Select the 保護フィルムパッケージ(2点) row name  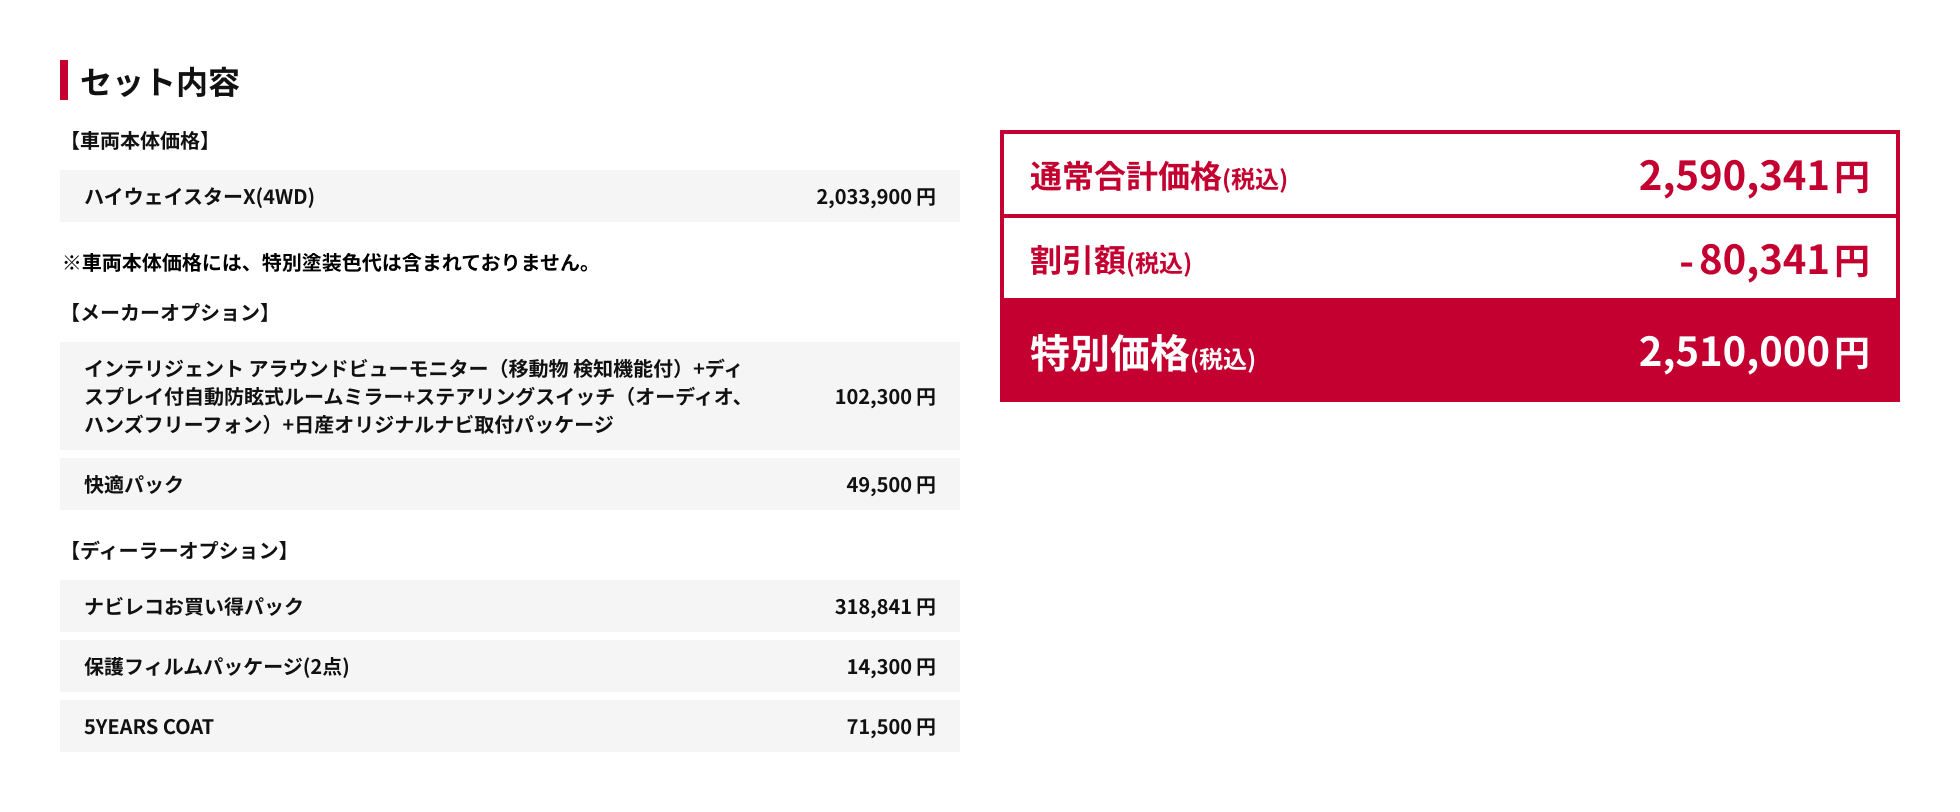tap(217, 667)
